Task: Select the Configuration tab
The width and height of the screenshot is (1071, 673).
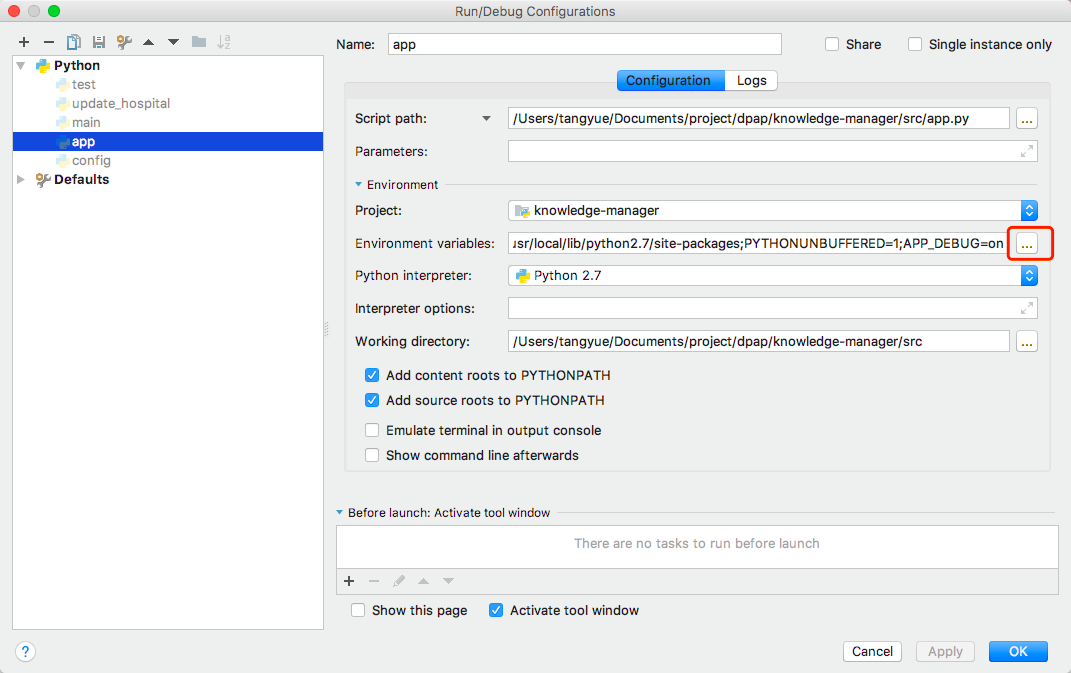Action: 670,80
